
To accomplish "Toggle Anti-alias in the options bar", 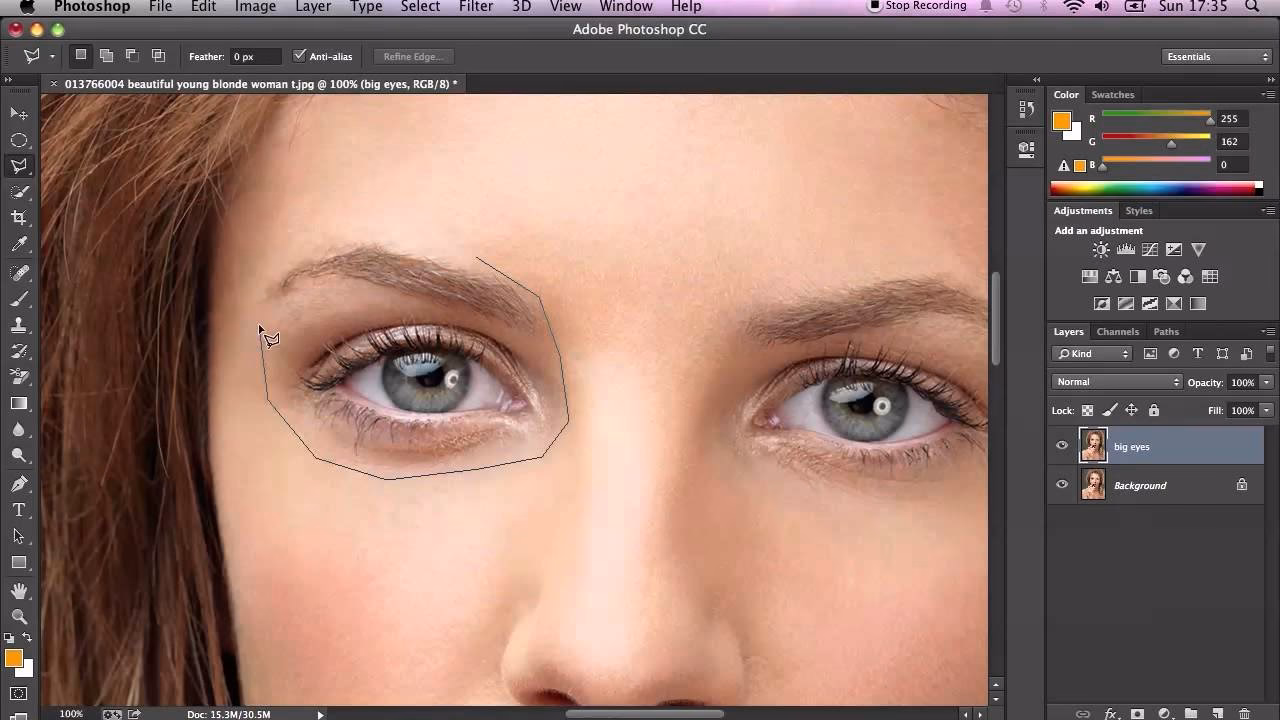I will (x=300, y=55).
